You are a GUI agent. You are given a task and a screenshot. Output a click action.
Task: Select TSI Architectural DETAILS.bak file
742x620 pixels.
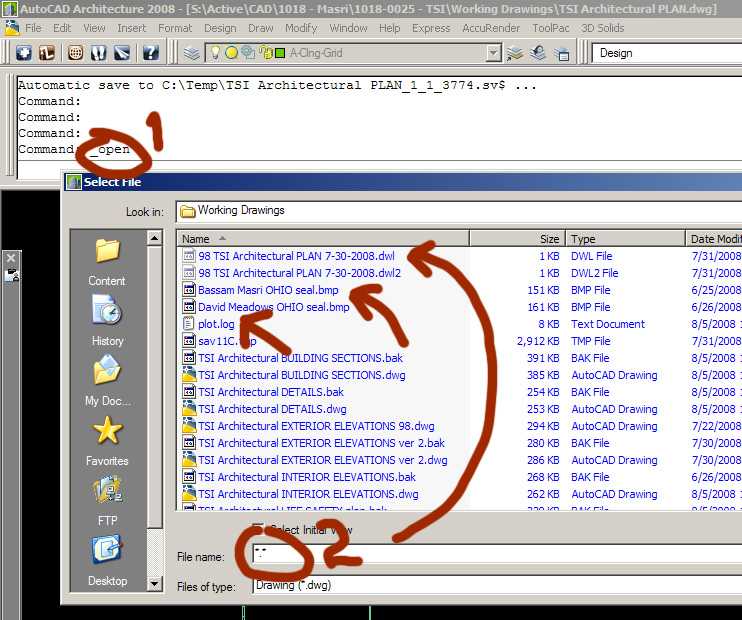(x=263, y=392)
